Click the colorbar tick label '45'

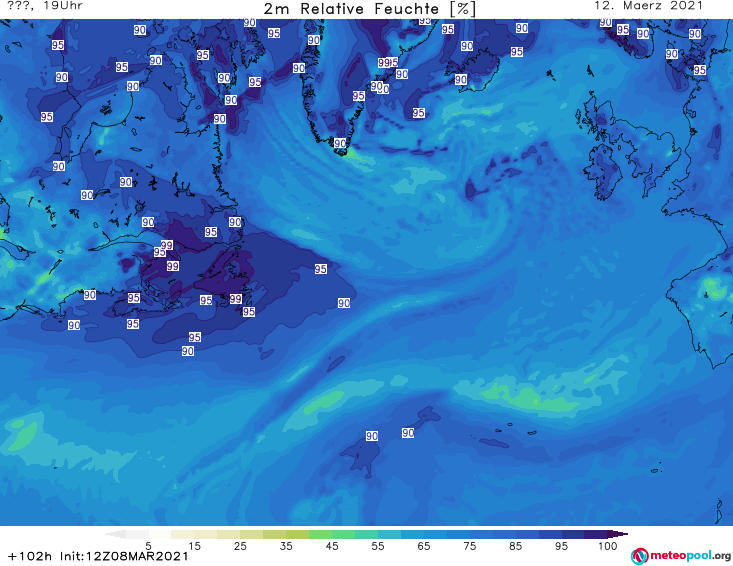pos(331,546)
